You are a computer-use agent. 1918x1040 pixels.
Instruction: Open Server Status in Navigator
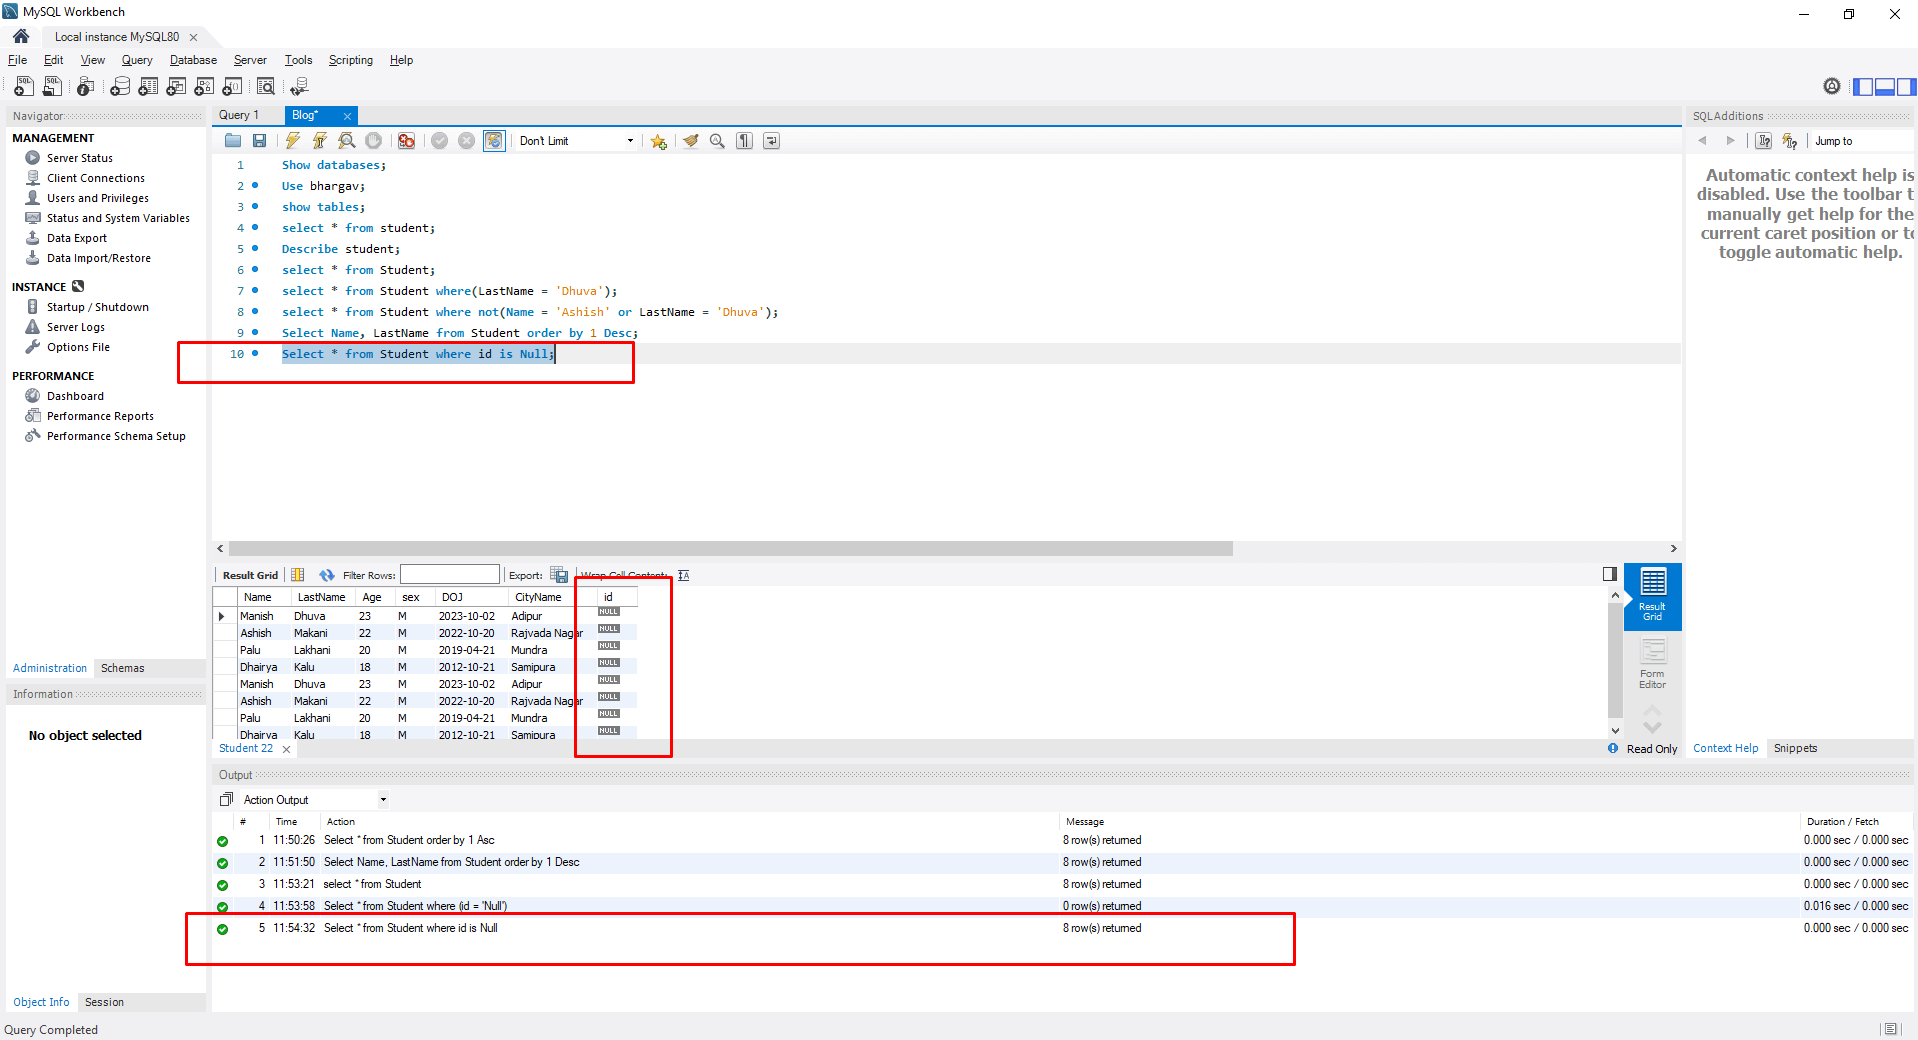pos(79,158)
